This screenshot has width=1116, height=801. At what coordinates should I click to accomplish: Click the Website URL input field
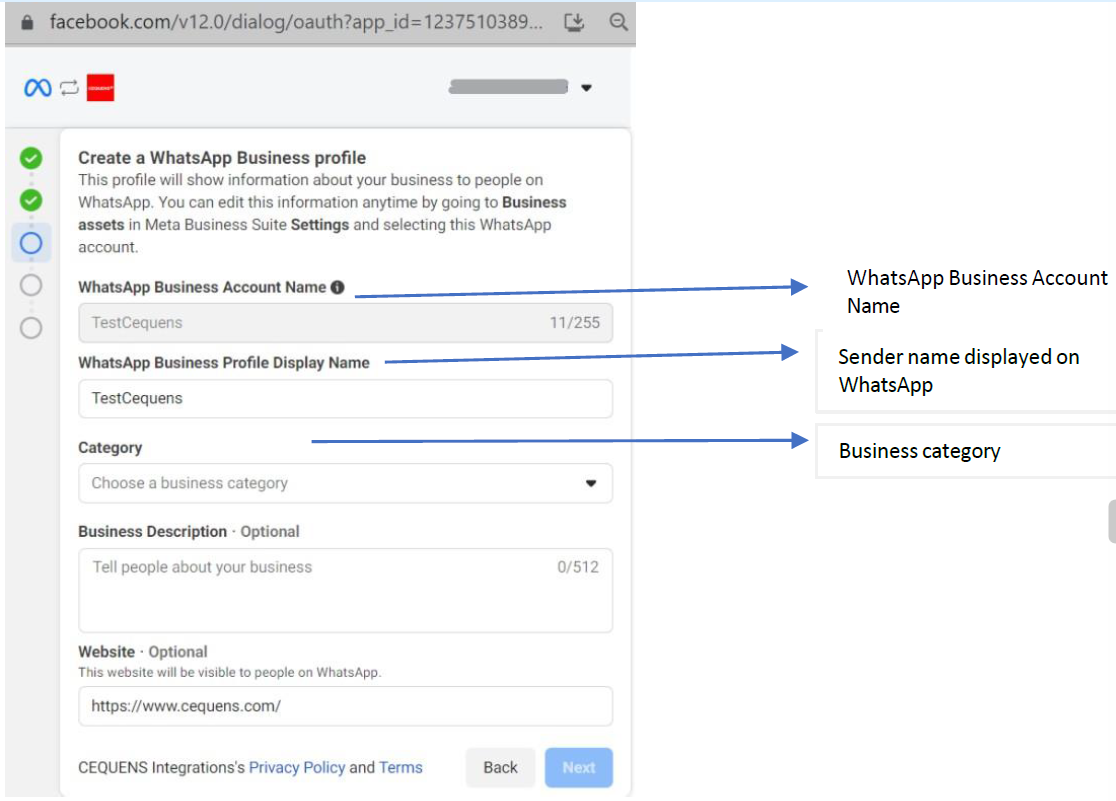[x=345, y=706]
